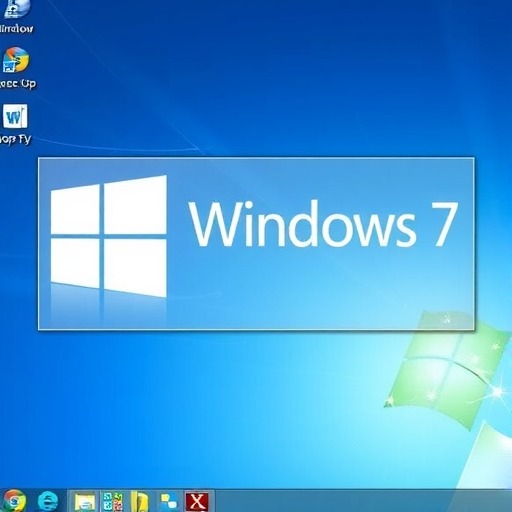
Task: Click the yellow and white squares taskbar icon
Action: pos(169,502)
